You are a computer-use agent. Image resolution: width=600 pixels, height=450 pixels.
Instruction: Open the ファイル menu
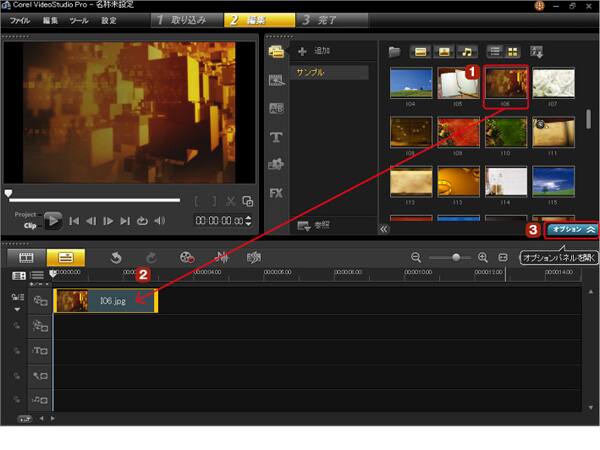[20, 20]
